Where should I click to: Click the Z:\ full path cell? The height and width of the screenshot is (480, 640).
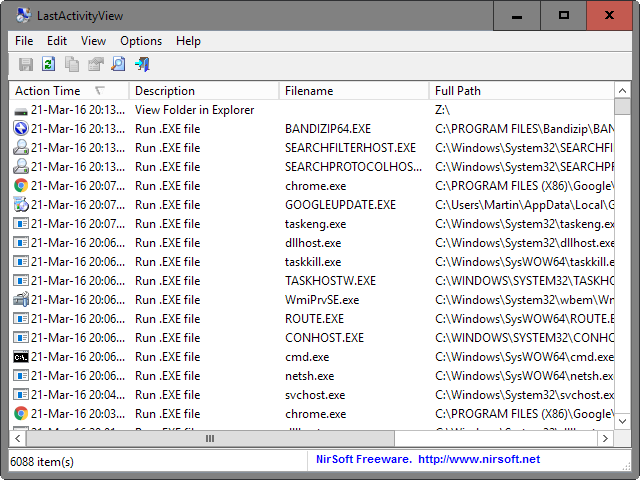pyautogui.click(x=442, y=110)
